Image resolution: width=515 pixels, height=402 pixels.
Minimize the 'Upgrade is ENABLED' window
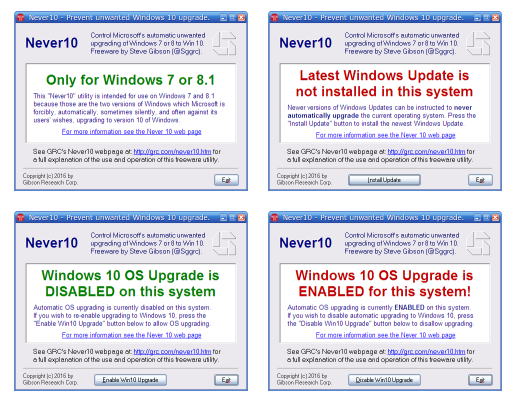(x=477, y=218)
